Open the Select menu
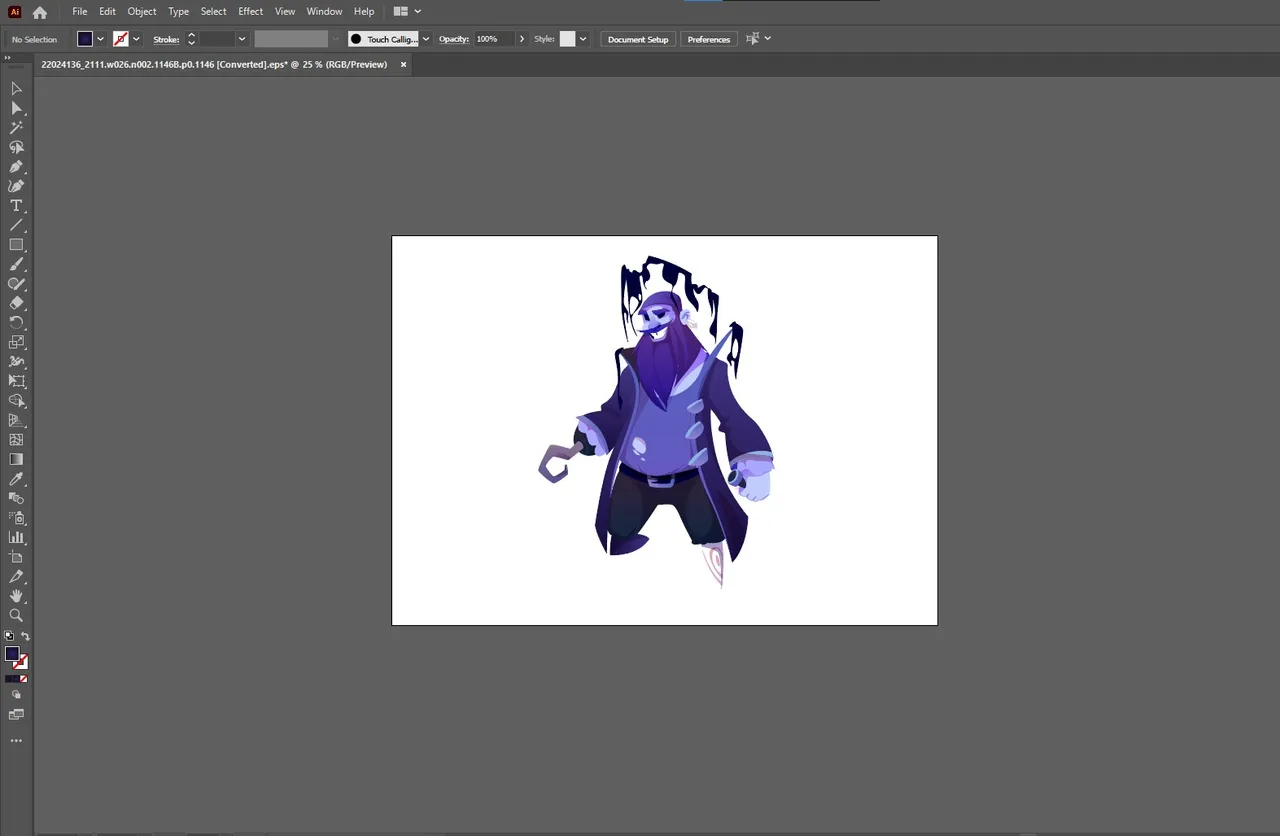Viewport: 1280px width, 836px height. (x=214, y=12)
